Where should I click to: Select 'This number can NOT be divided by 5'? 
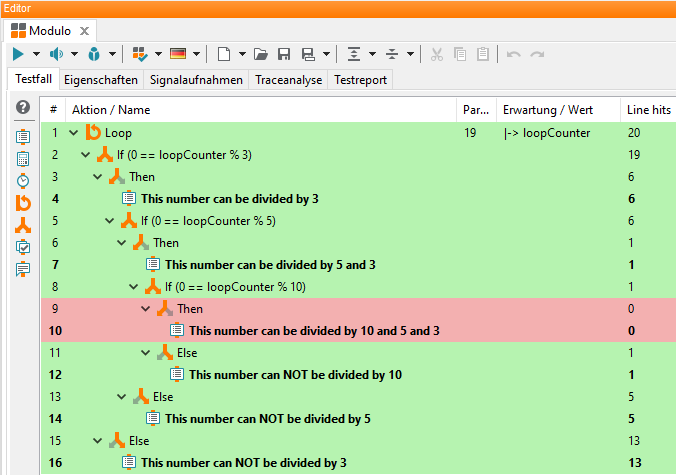point(268,419)
